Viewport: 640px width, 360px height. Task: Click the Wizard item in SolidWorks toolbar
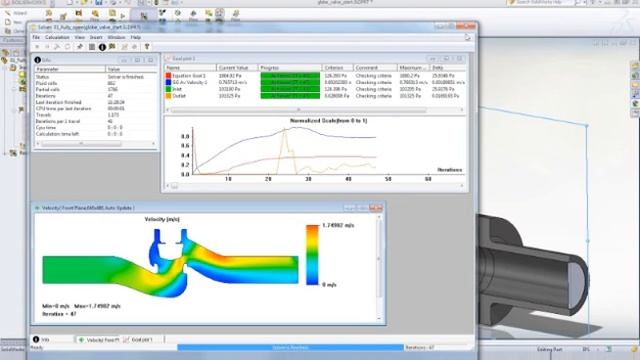pos(16,13)
